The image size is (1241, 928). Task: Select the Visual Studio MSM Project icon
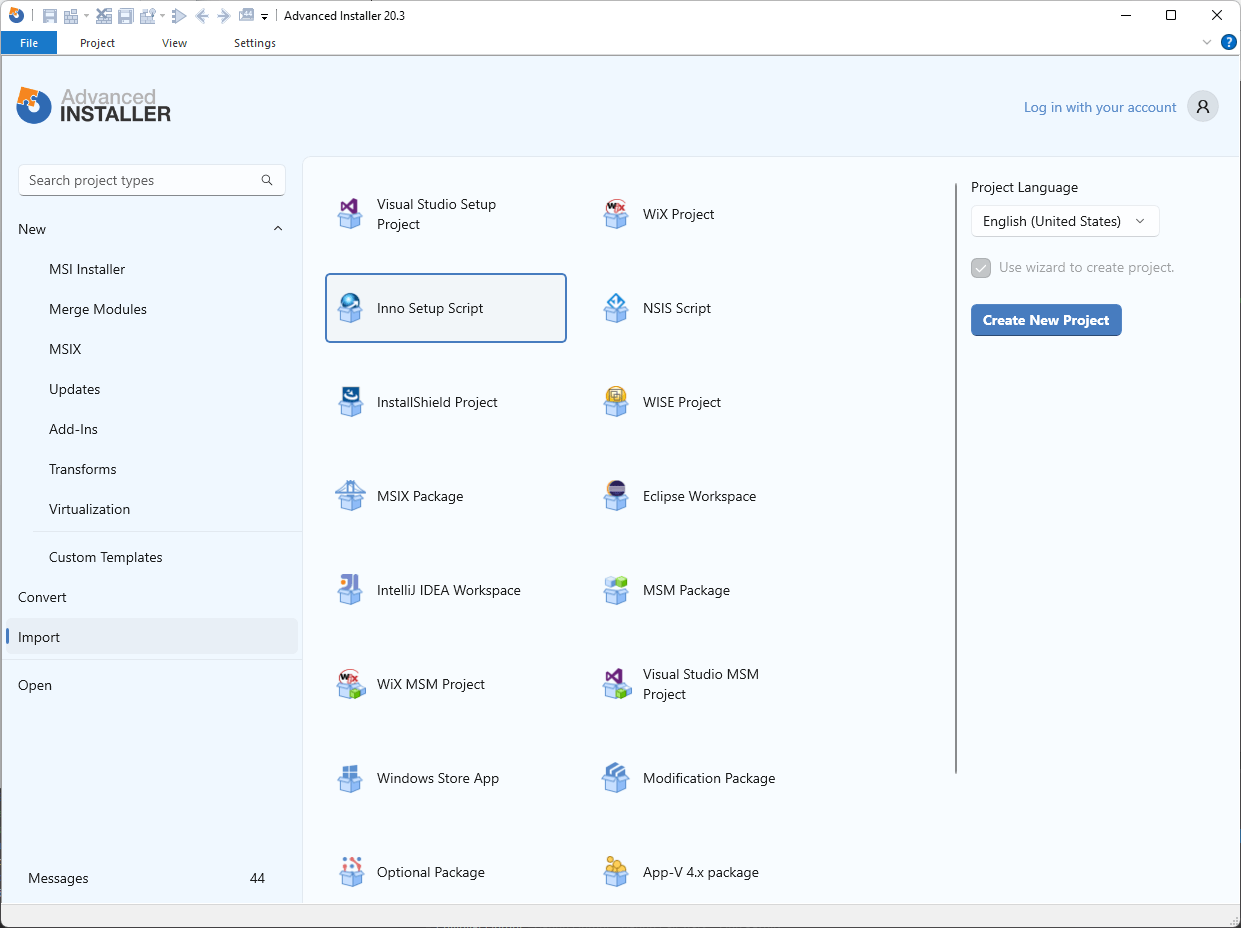[x=616, y=684]
